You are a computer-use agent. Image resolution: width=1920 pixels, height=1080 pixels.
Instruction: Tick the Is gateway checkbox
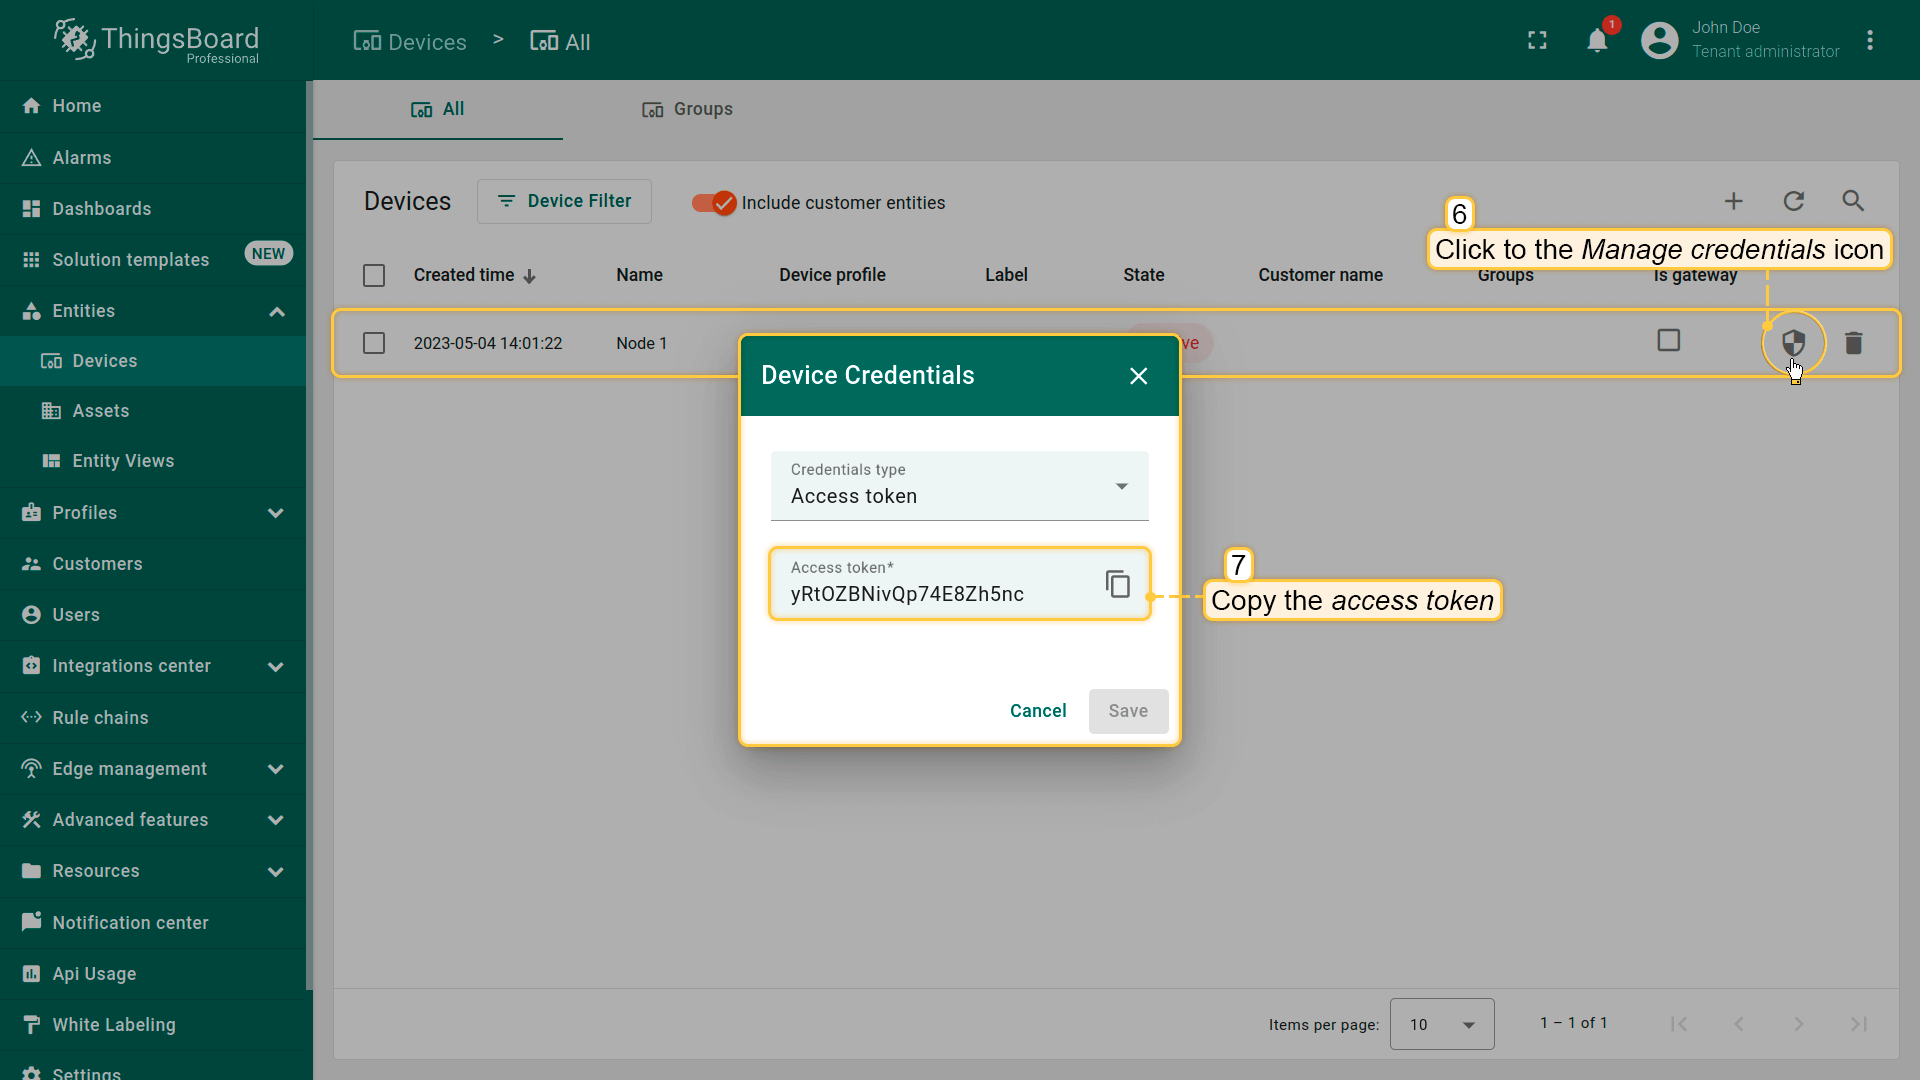tap(1668, 341)
